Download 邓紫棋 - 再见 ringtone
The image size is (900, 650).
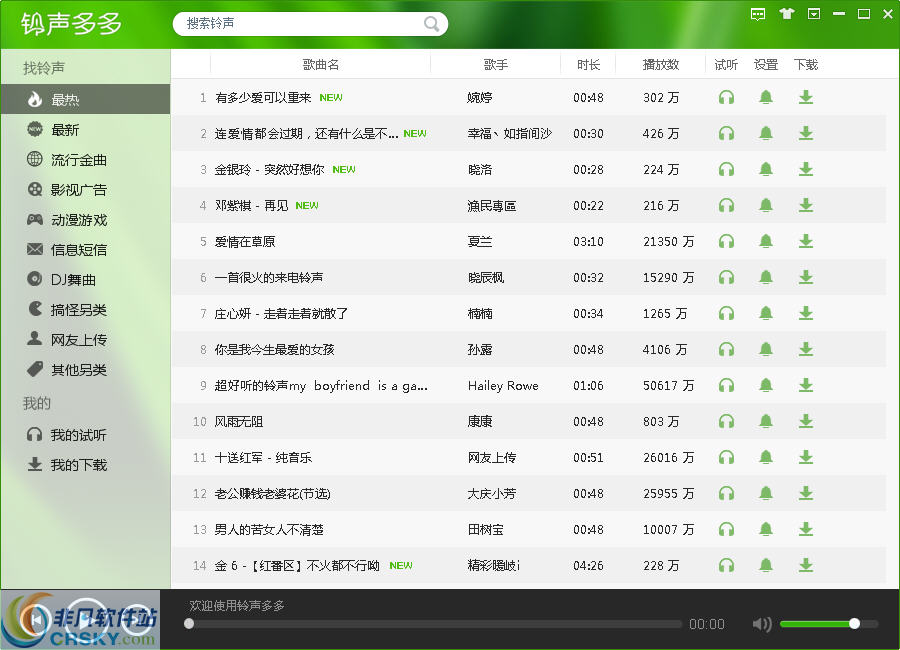point(806,206)
